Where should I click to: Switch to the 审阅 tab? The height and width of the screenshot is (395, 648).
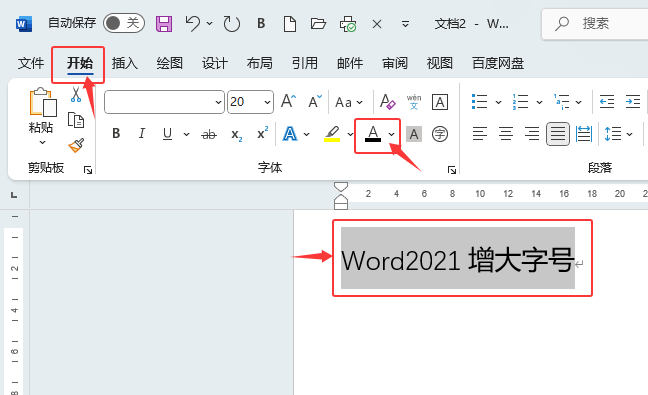pos(395,63)
